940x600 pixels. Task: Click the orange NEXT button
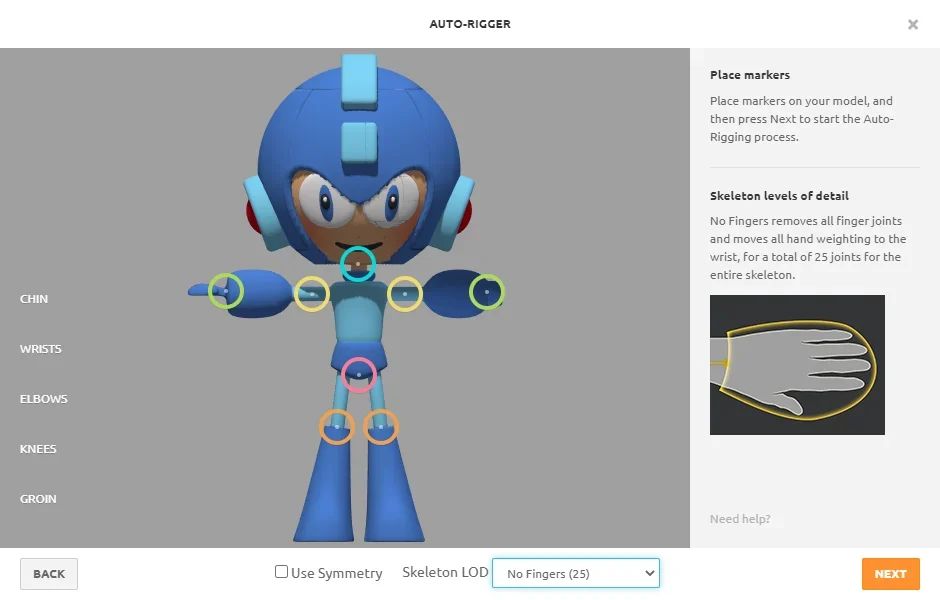890,574
